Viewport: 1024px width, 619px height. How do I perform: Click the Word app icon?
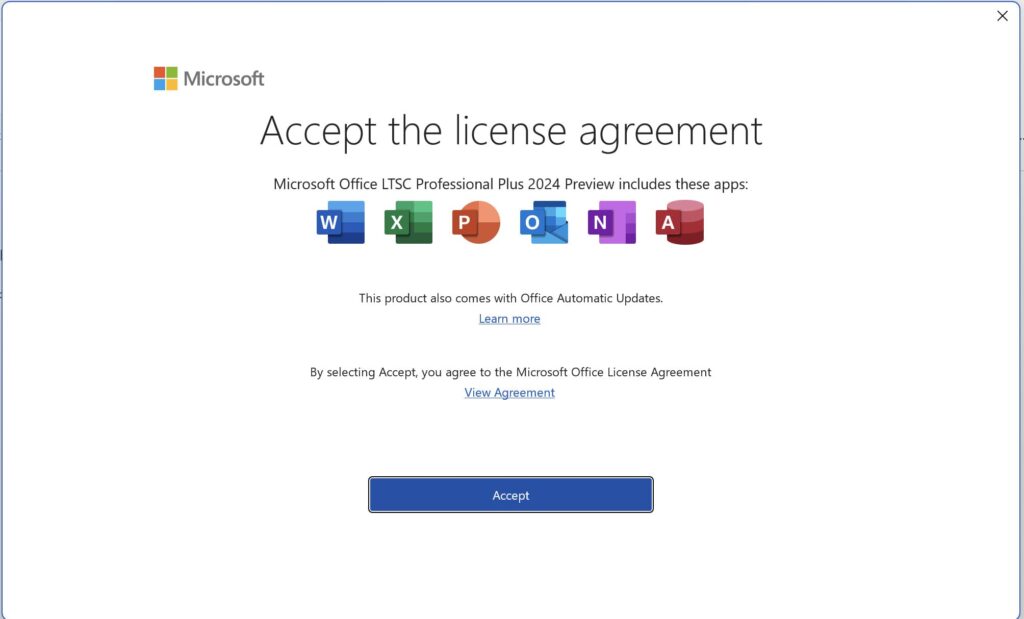(340, 222)
